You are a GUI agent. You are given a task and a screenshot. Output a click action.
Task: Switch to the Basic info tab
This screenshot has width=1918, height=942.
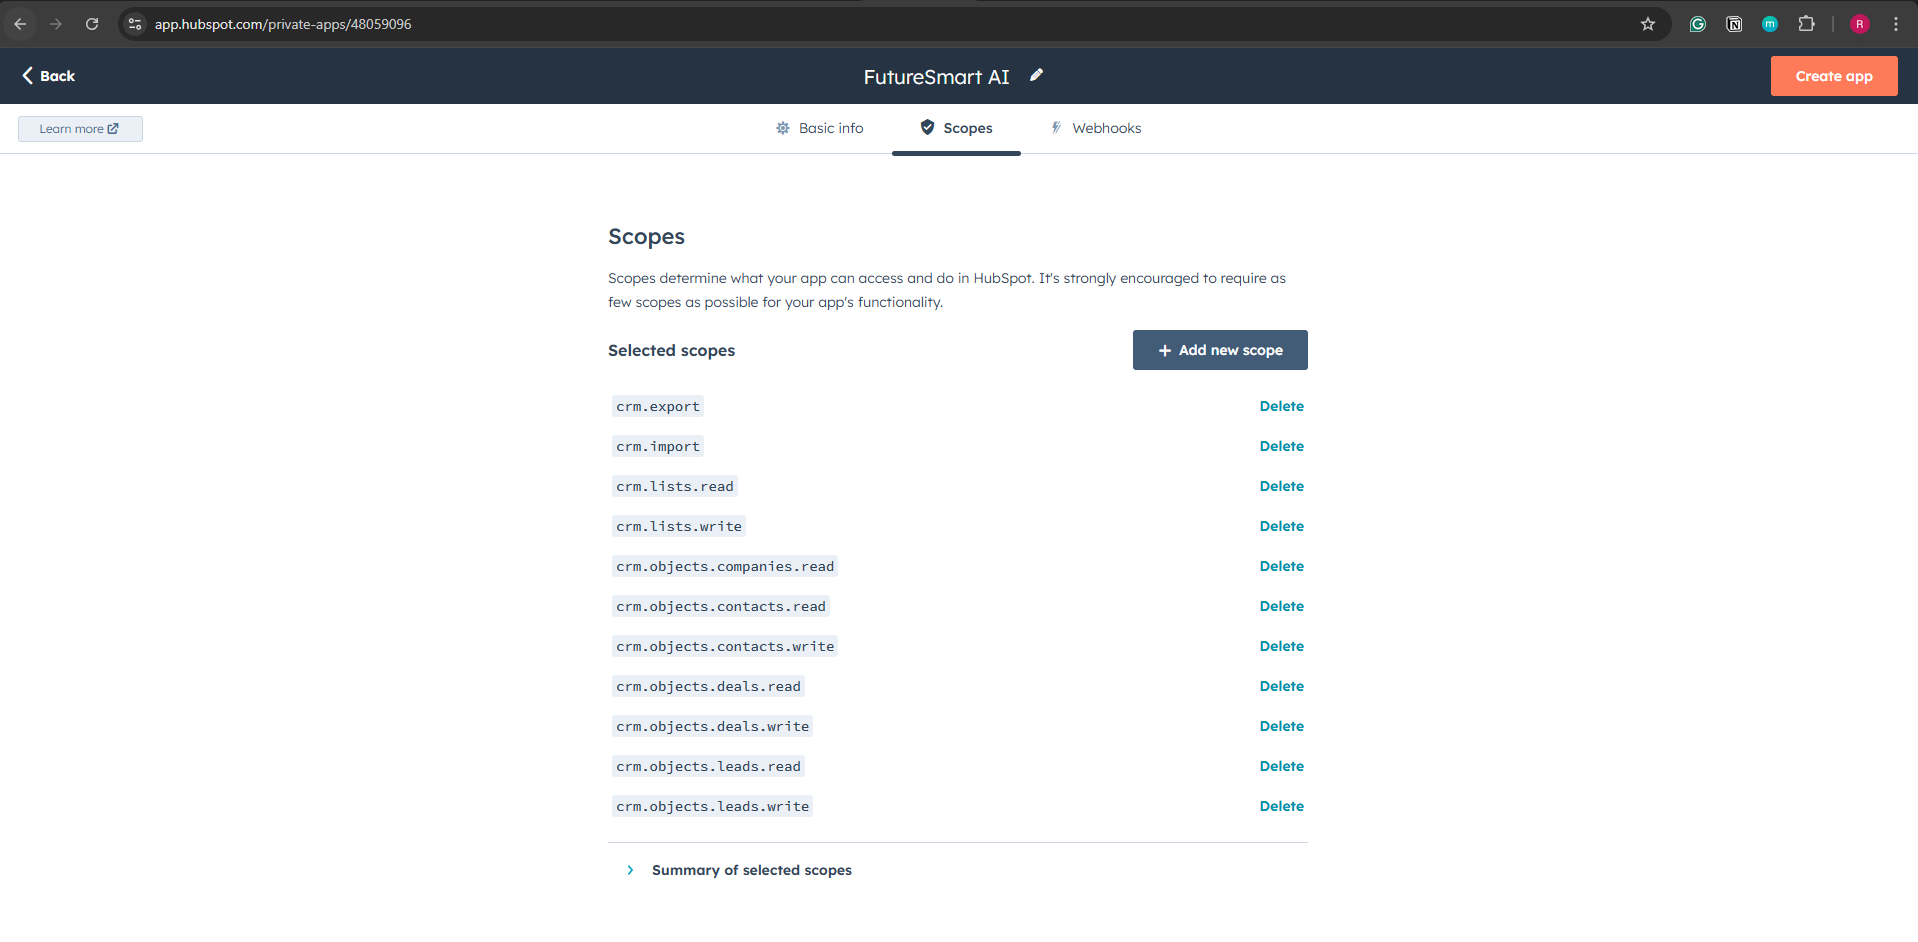click(820, 128)
